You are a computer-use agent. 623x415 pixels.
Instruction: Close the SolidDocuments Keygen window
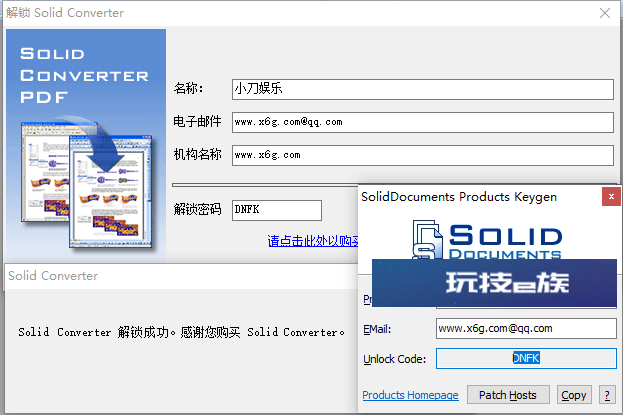(611, 196)
